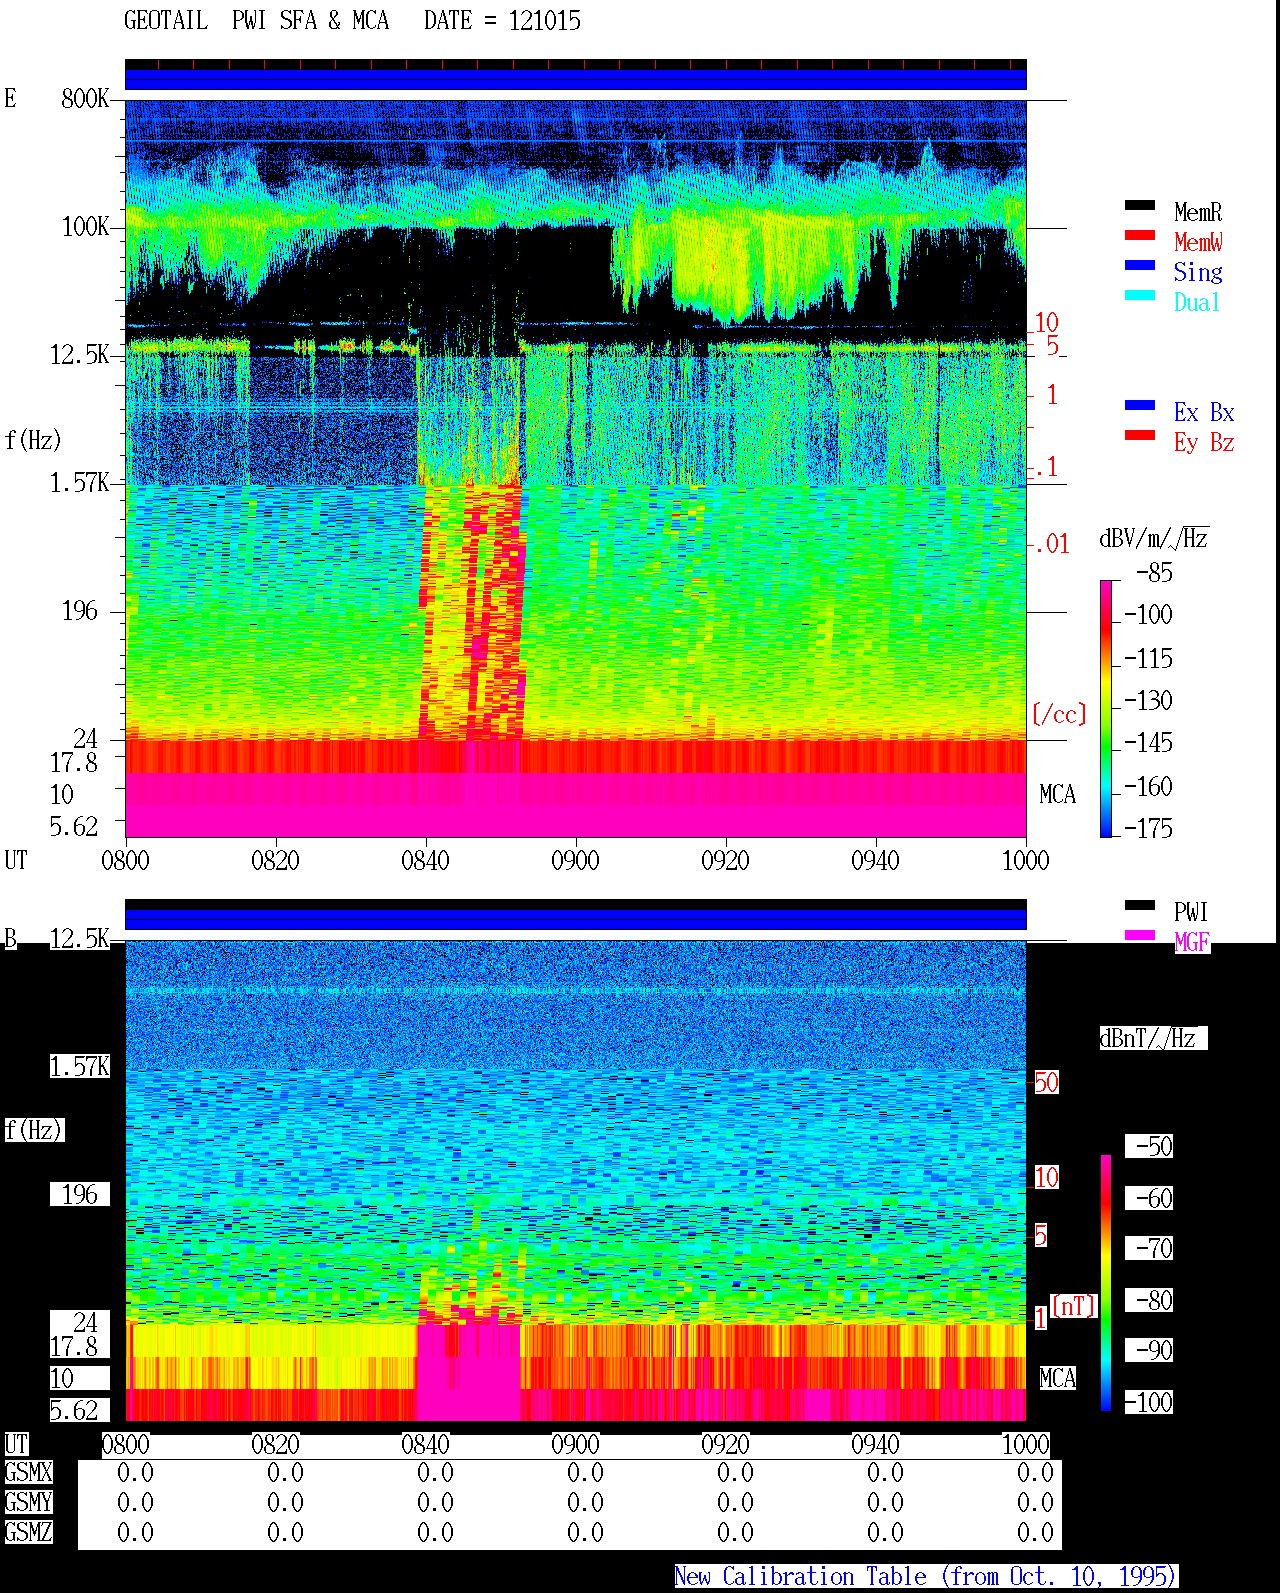Click the red MemW legend swatch
The width and height of the screenshot is (1280, 1593).
point(1140,236)
